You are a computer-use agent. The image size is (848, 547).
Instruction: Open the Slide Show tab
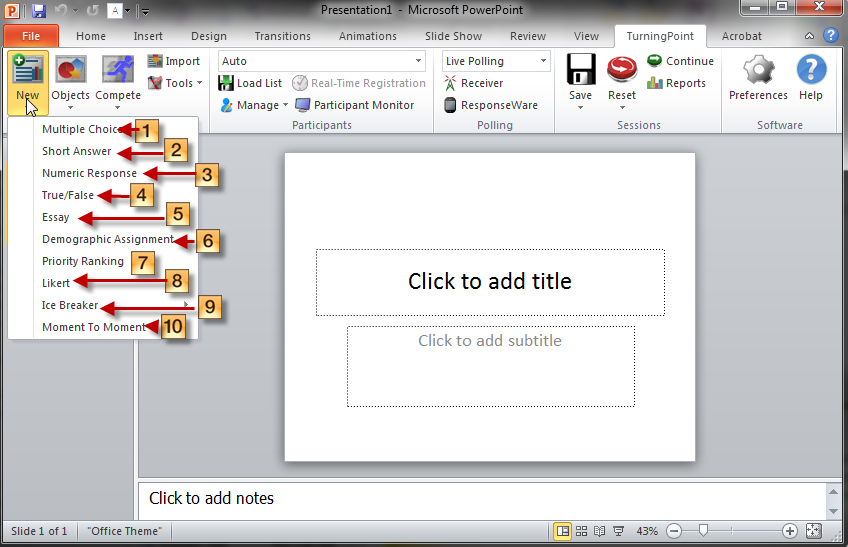pyautogui.click(x=453, y=36)
